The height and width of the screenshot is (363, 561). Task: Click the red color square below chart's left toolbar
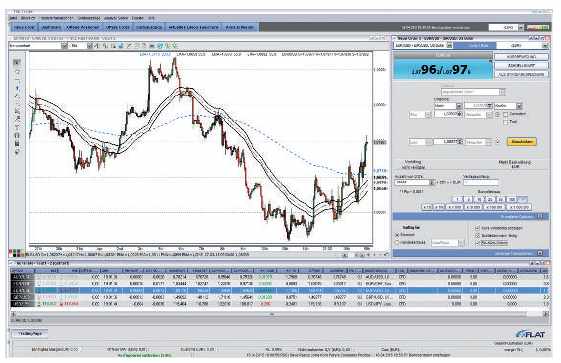pyautogui.click(x=10, y=253)
